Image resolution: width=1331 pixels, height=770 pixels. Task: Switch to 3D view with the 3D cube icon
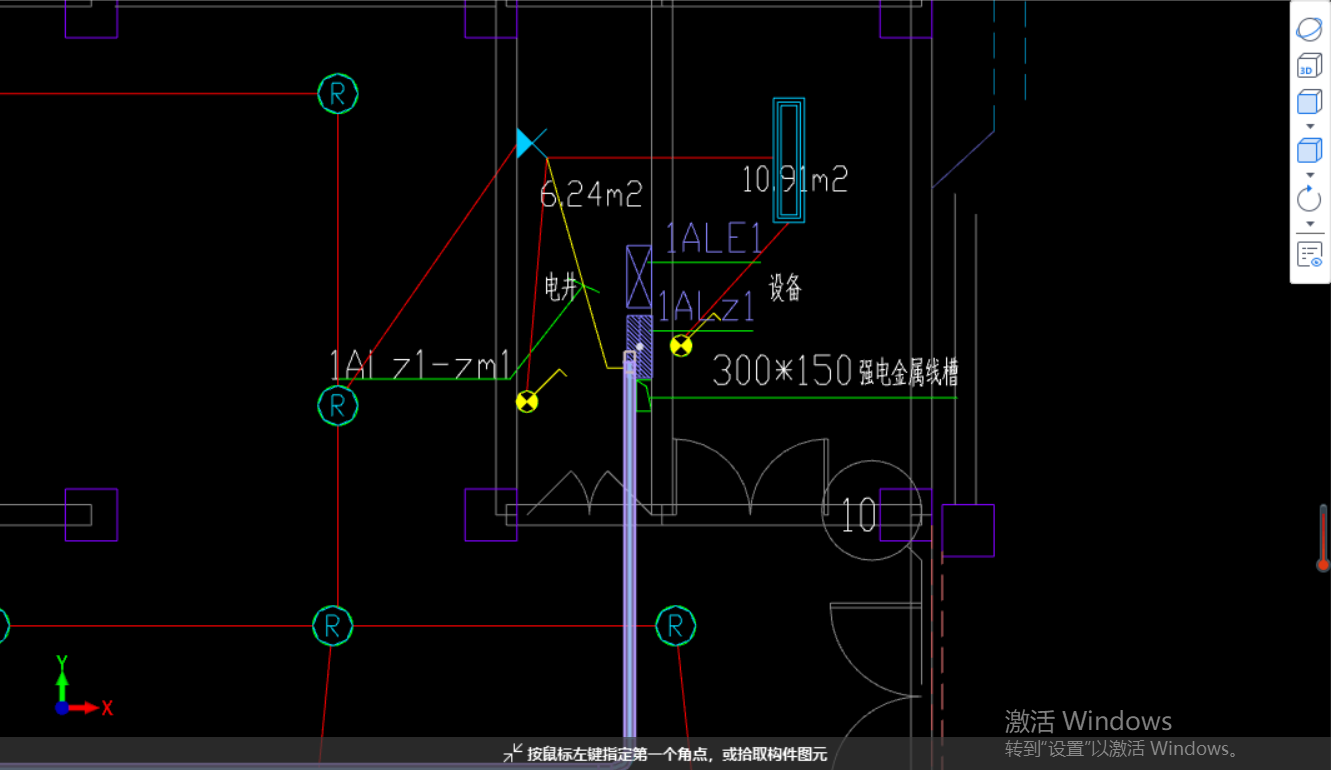(x=1309, y=67)
